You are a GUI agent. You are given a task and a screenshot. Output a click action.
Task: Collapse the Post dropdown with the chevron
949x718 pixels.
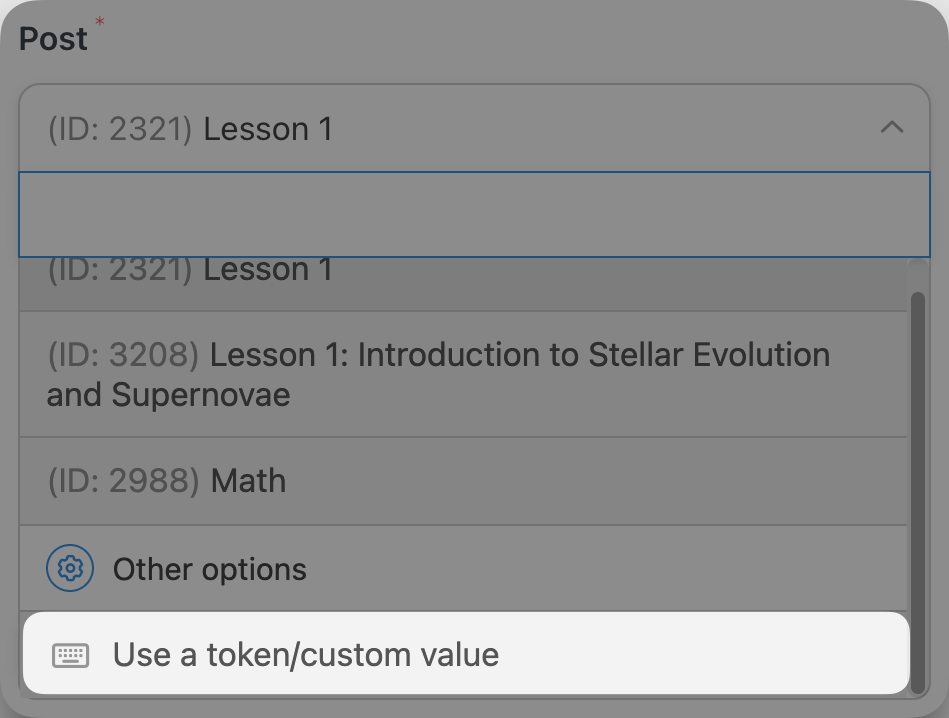(892, 128)
